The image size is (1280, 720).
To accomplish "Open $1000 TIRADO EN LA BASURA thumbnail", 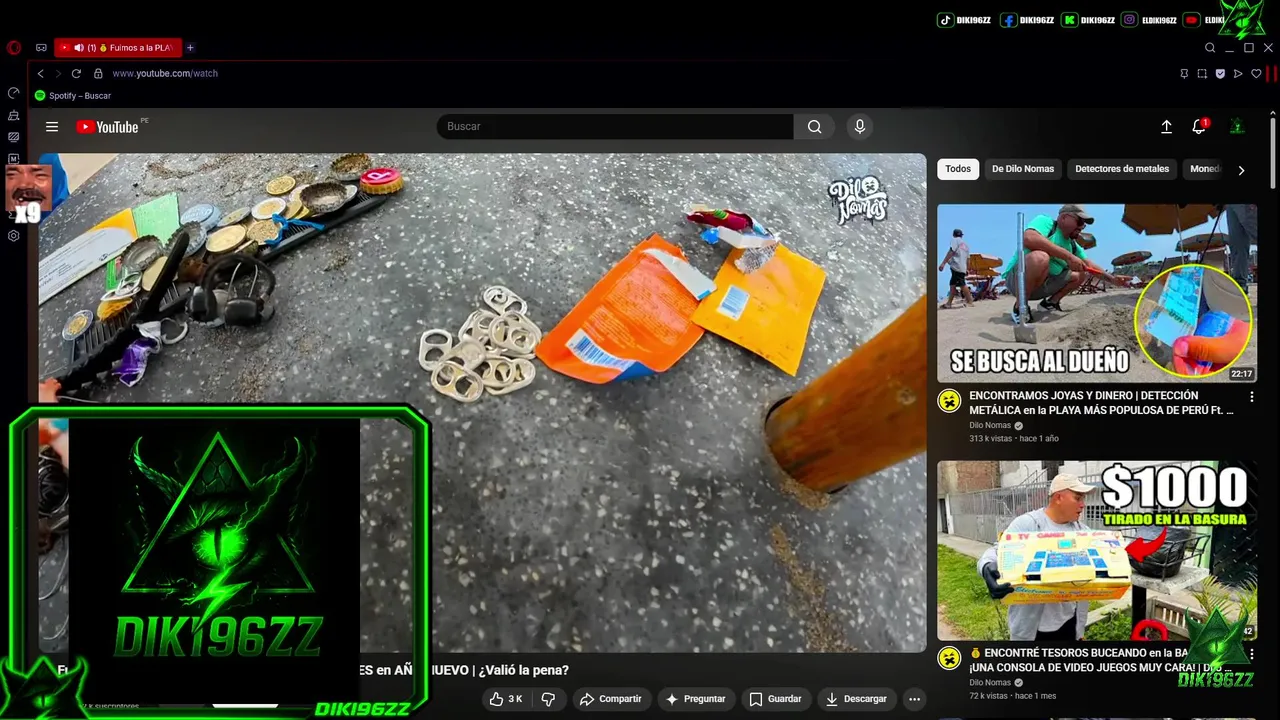I will (1097, 550).
